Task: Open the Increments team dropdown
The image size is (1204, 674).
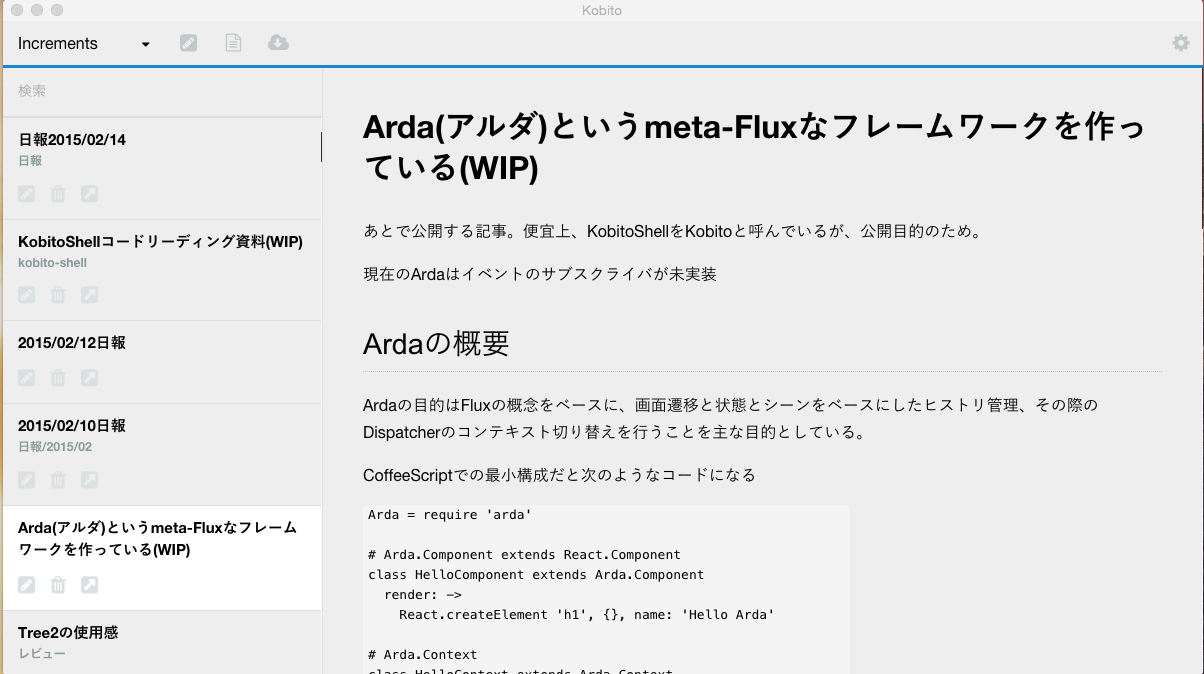Action: click(84, 43)
